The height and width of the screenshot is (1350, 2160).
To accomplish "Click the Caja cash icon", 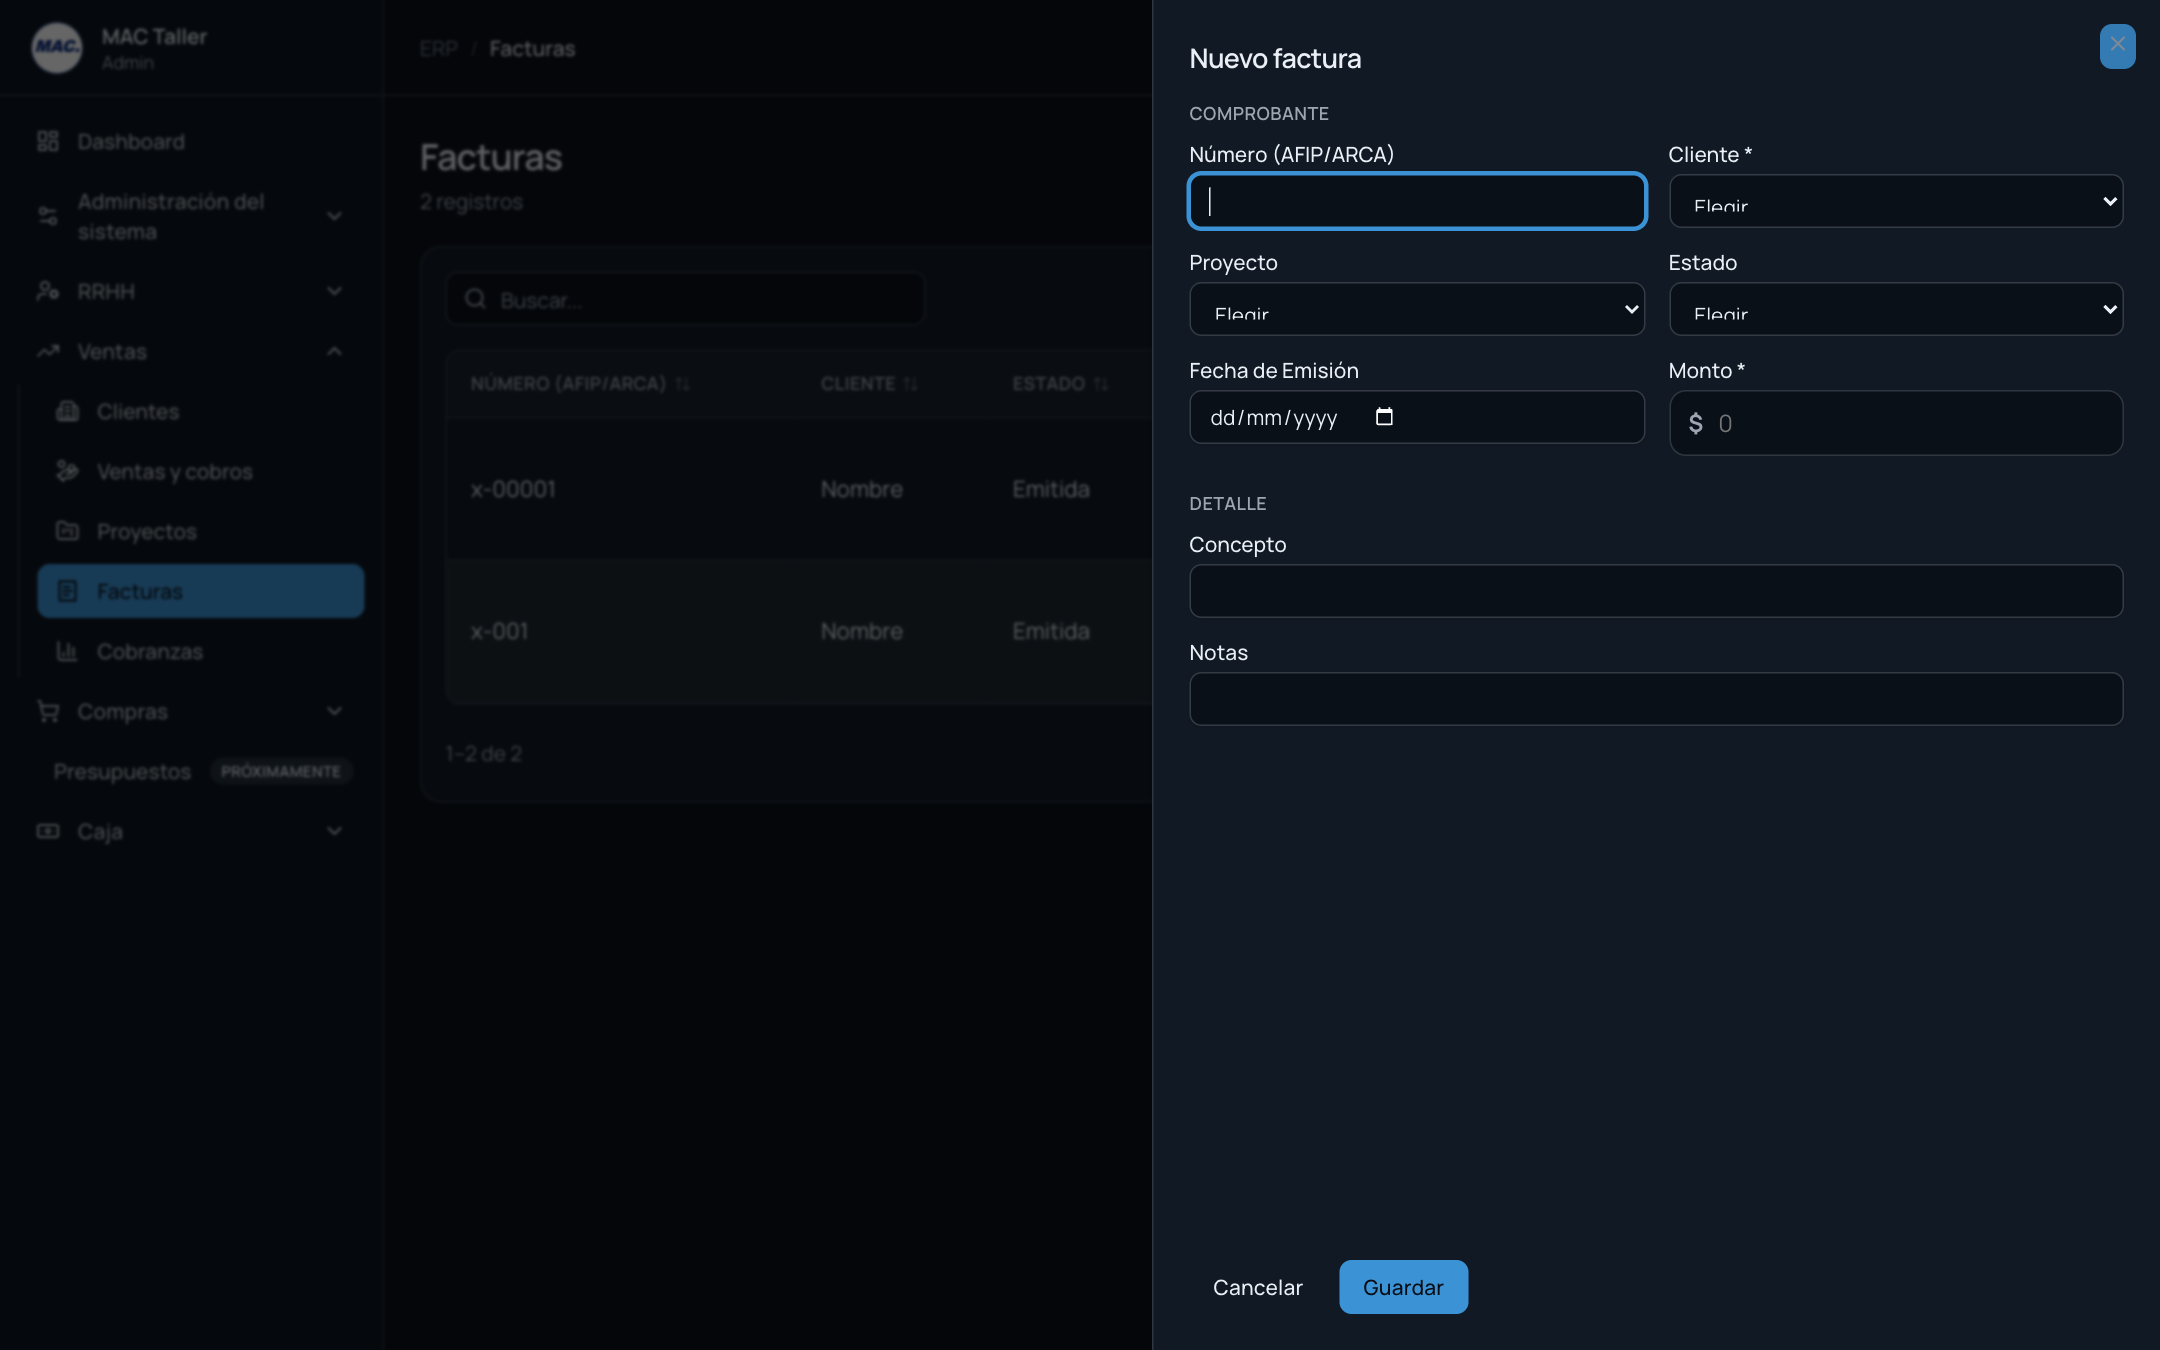I will (48, 831).
